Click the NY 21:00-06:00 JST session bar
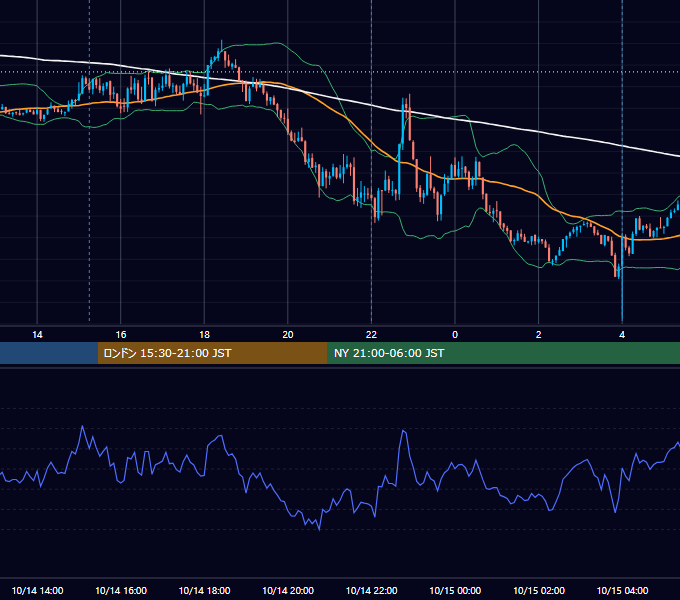Image resolution: width=680 pixels, height=600 pixels. pos(503,353)
